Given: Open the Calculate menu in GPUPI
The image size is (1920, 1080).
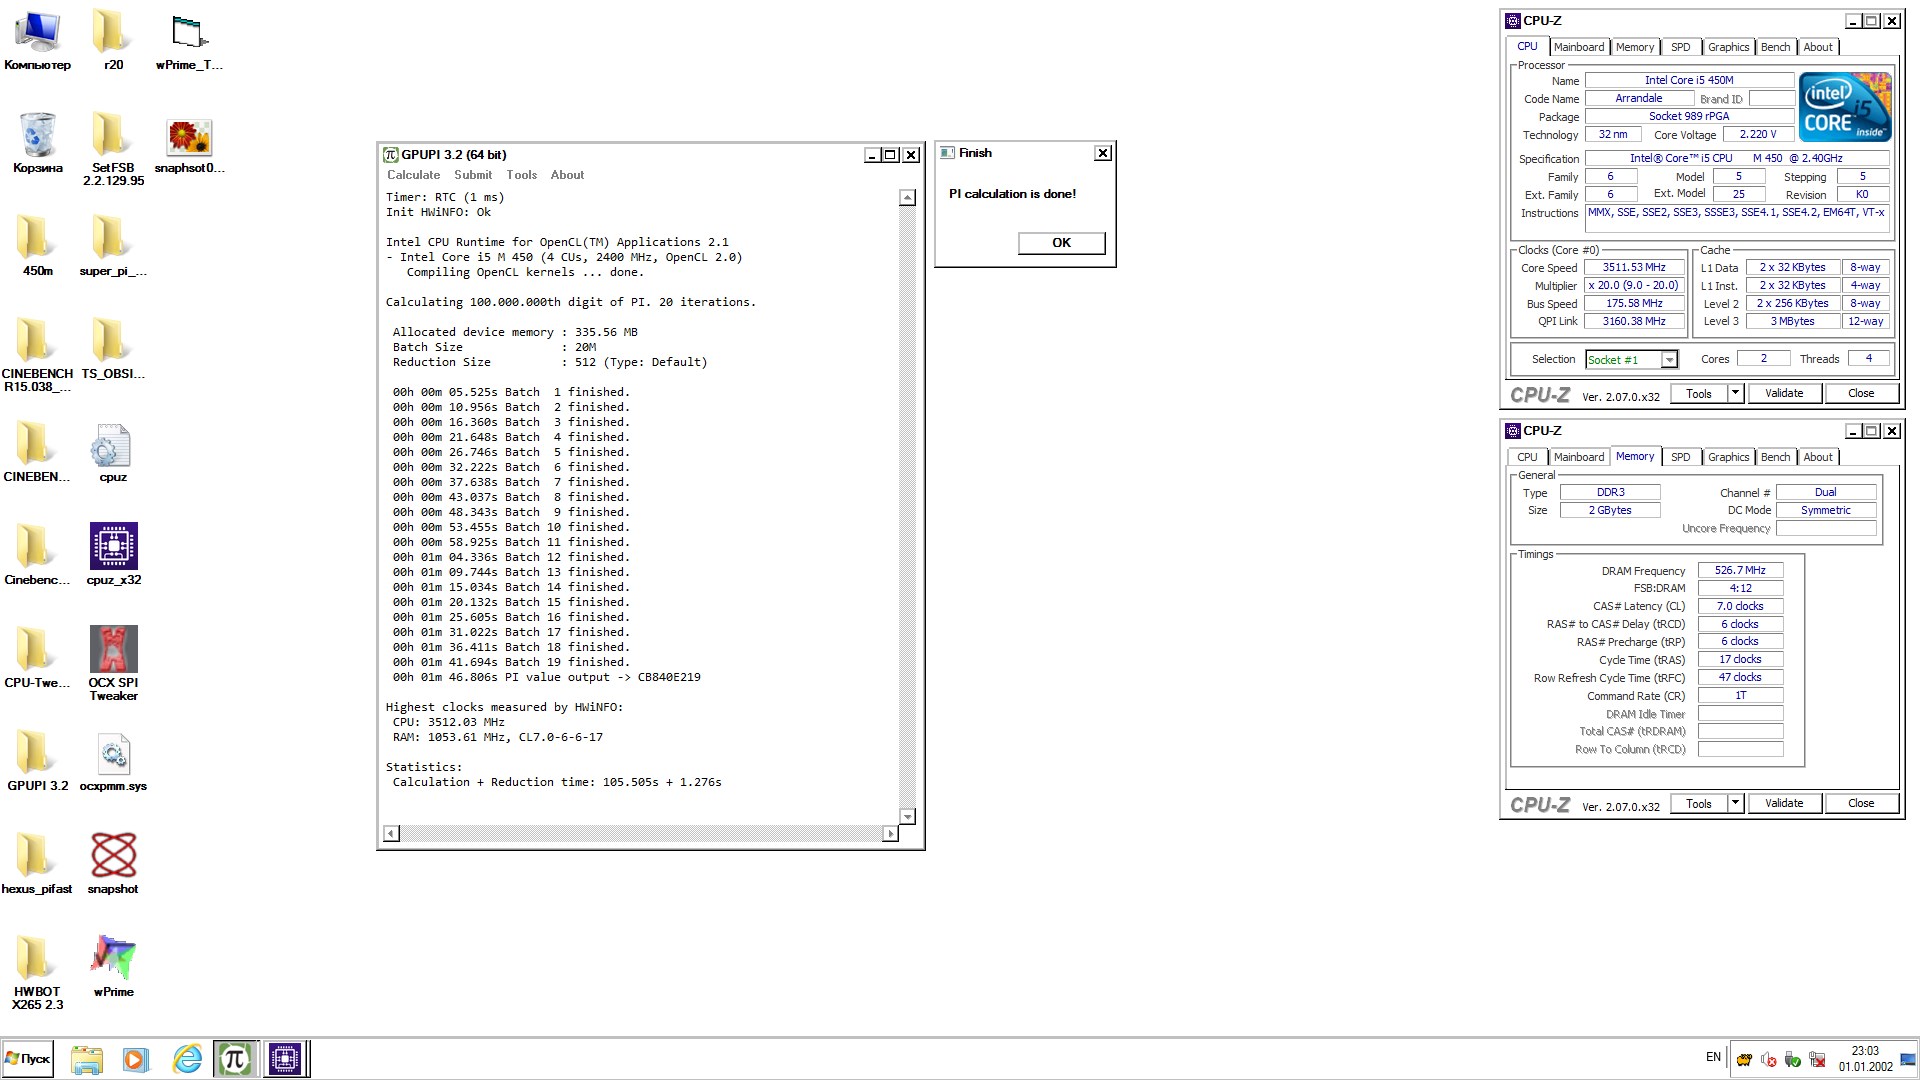Looking at the screenshot, I should (413, 175).
